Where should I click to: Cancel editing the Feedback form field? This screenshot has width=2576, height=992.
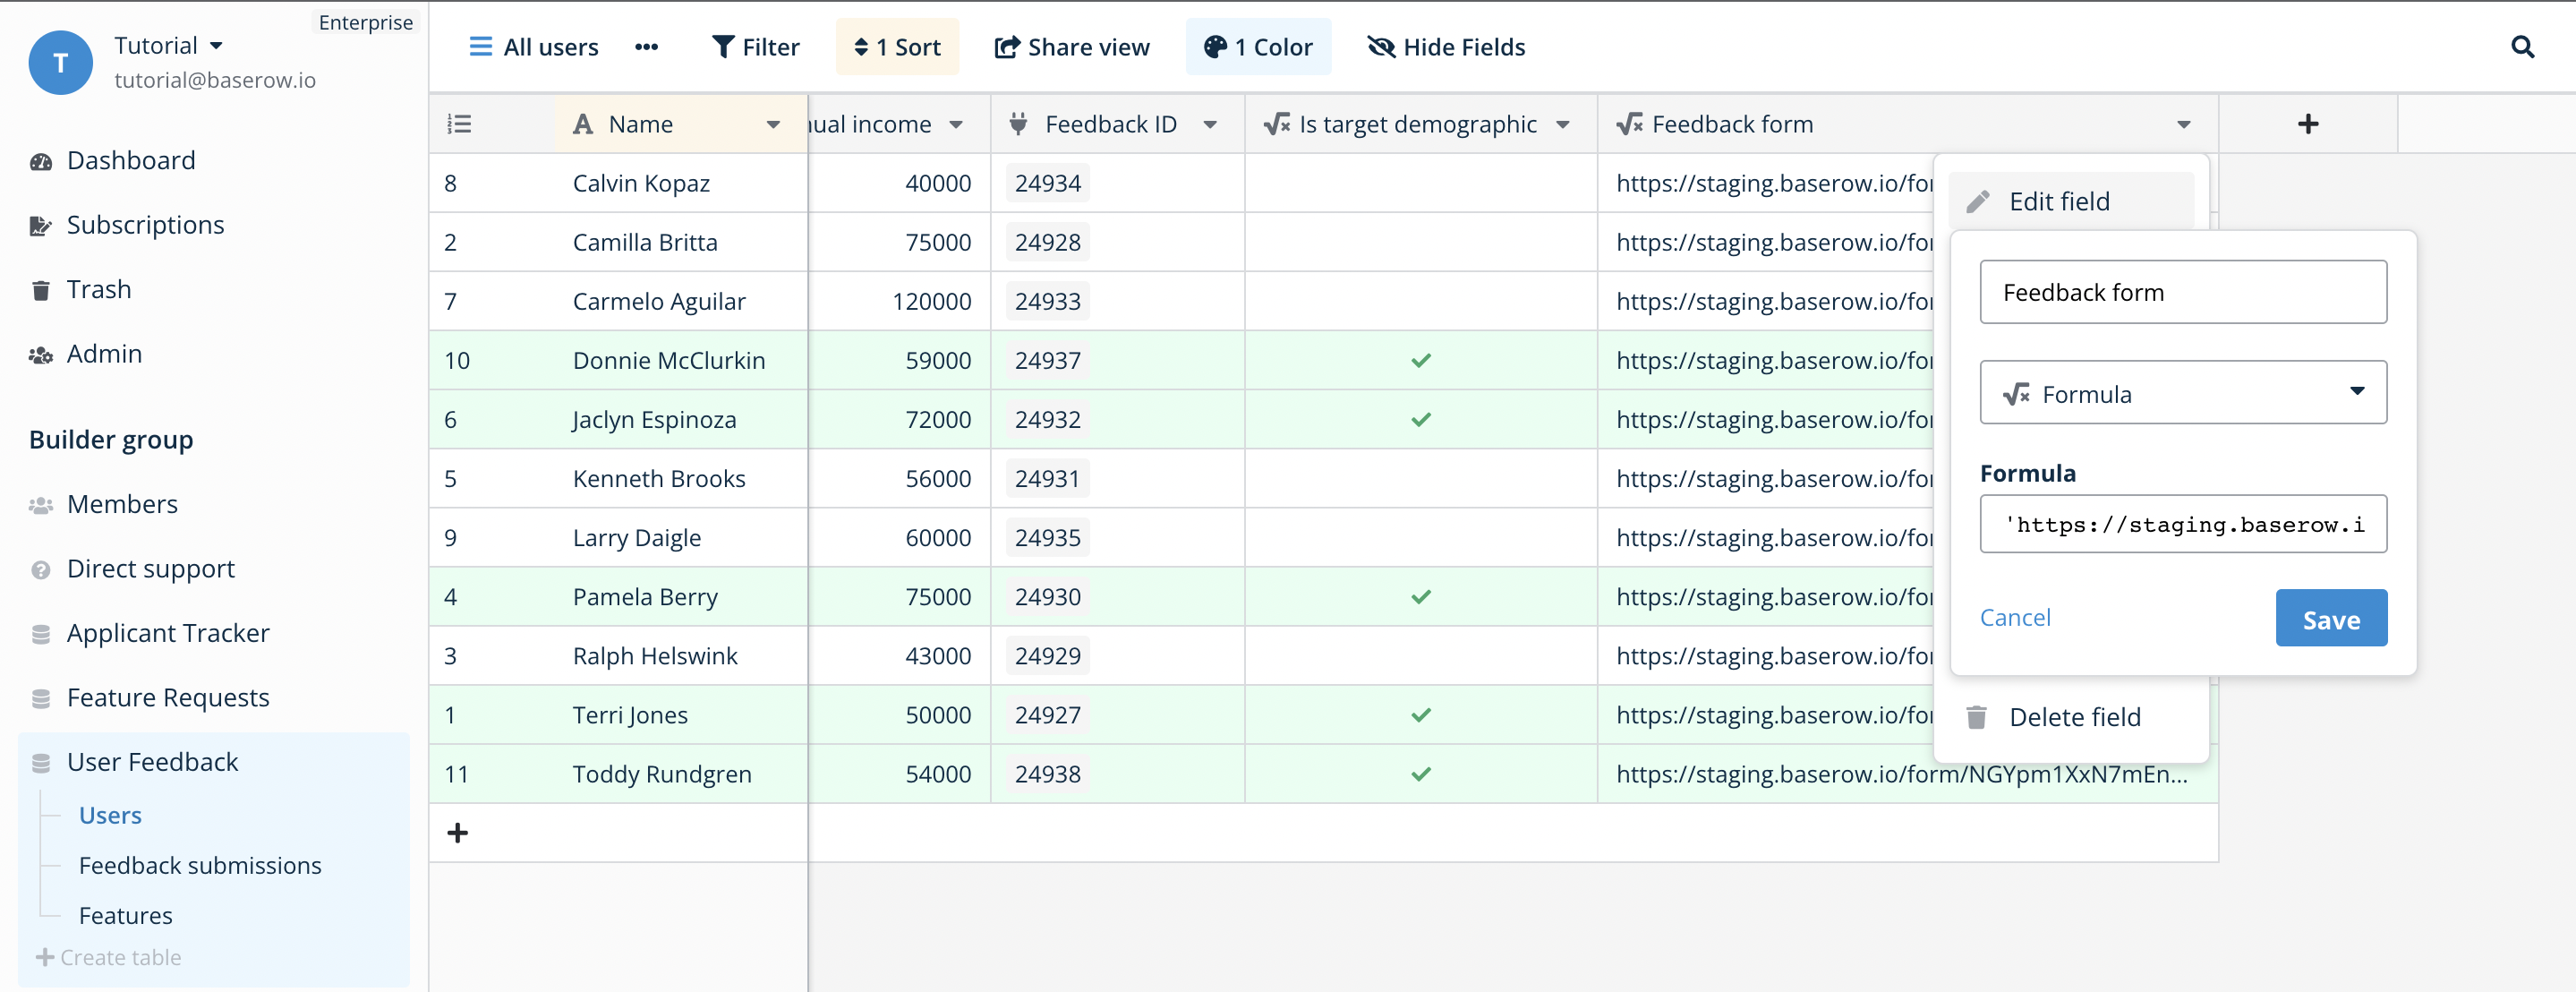[2015, 617]
